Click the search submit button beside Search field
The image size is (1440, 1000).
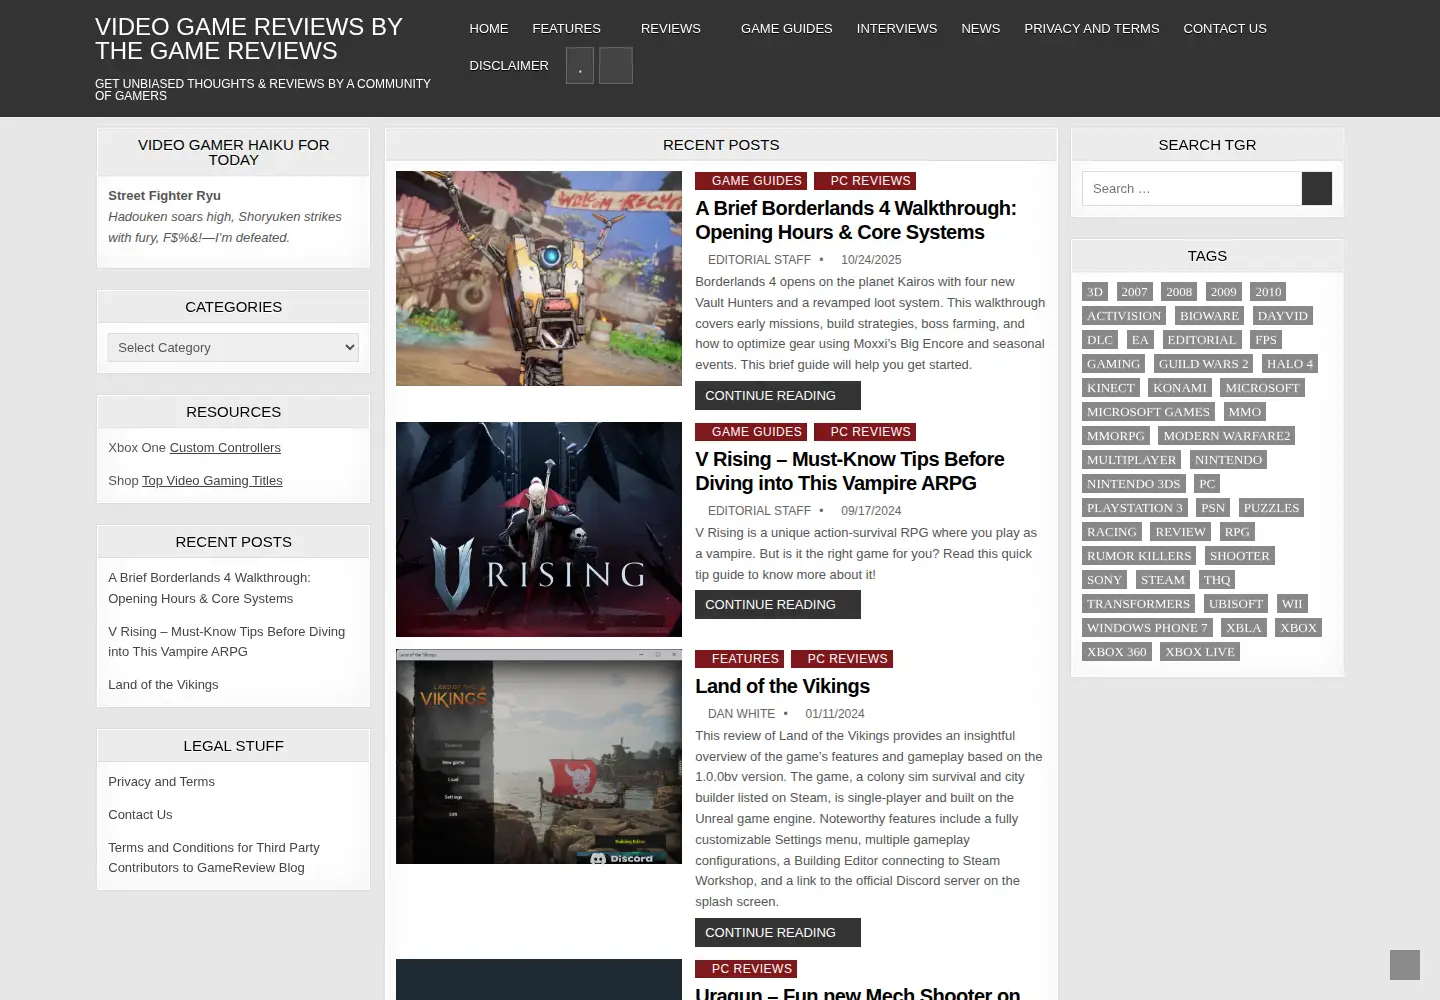coord(1316,188)
